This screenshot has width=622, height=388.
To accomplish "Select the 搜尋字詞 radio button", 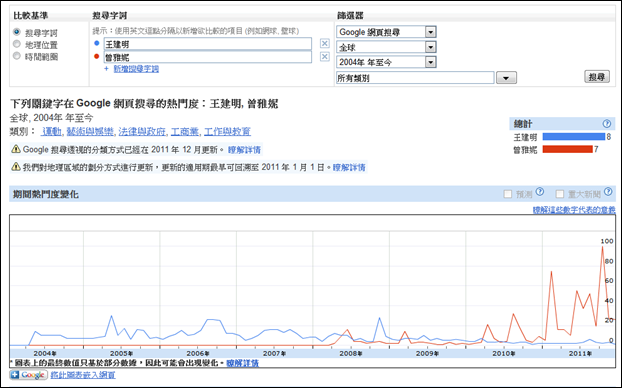I will click(17, 32).
